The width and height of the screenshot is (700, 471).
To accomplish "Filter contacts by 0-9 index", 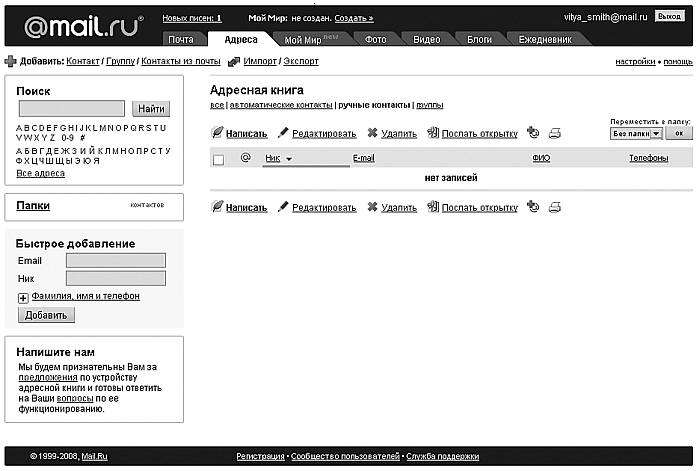I will point(68,138).
